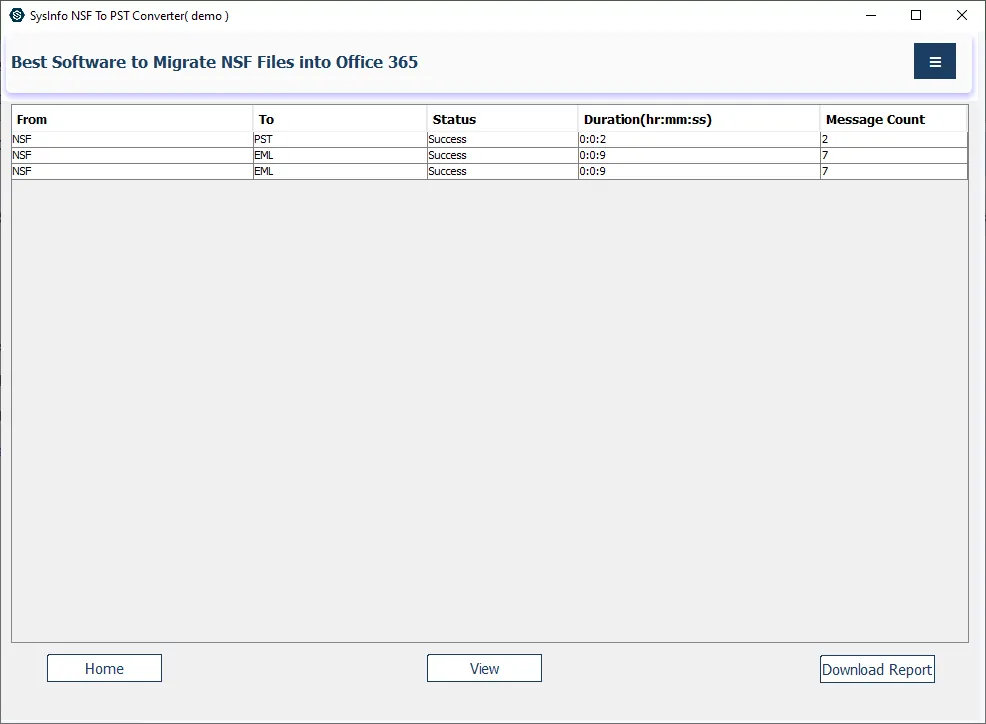The height and width of the screenshot is (724, 986).
Task: Close the SysInfo converter window
Action: [x=962, y=15]
